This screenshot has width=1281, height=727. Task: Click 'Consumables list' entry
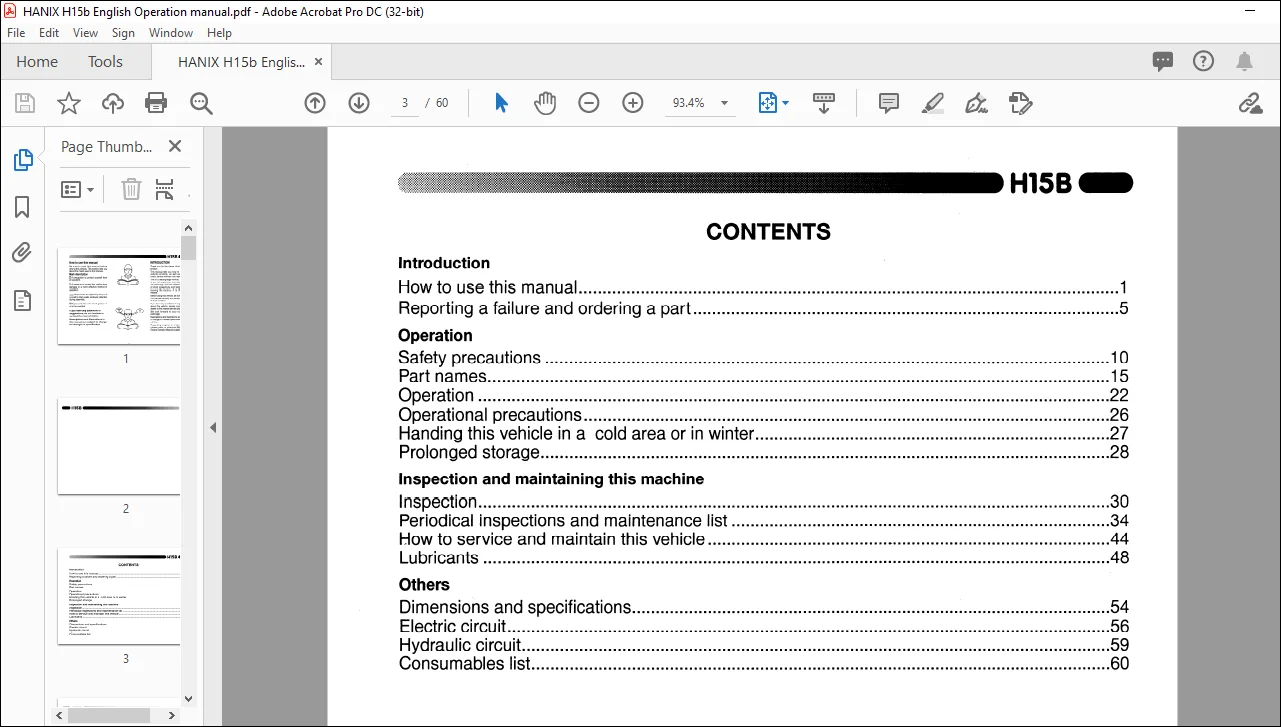(465, 664)
